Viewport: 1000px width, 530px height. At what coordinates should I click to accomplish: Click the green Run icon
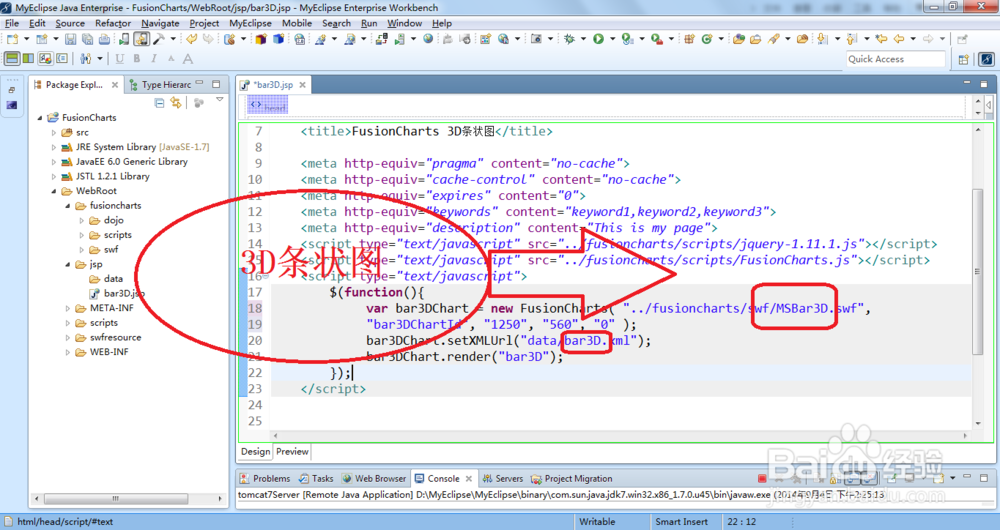point(598,39)
